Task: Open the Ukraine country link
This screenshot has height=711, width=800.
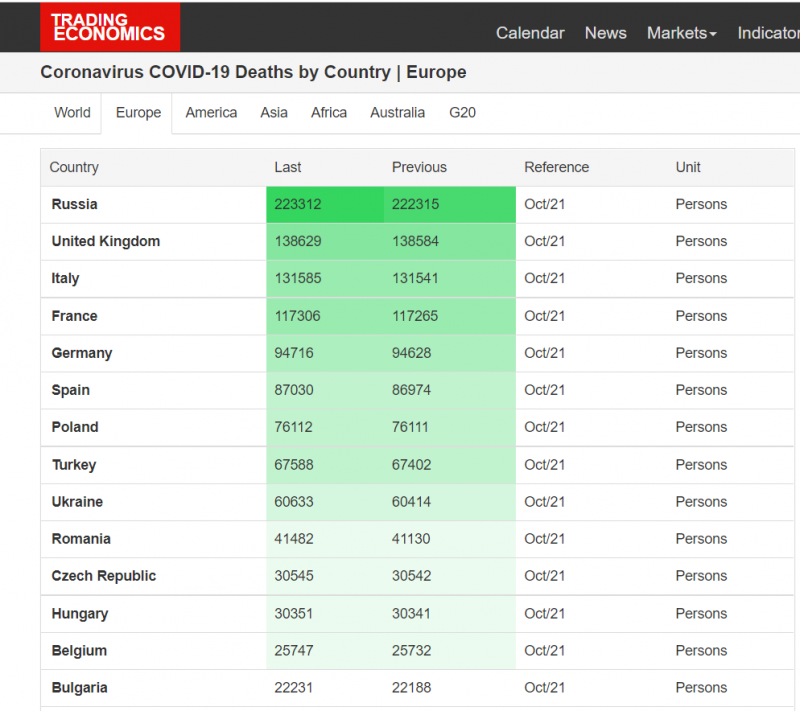Action: pyautogui.click(x=77, y=502)
